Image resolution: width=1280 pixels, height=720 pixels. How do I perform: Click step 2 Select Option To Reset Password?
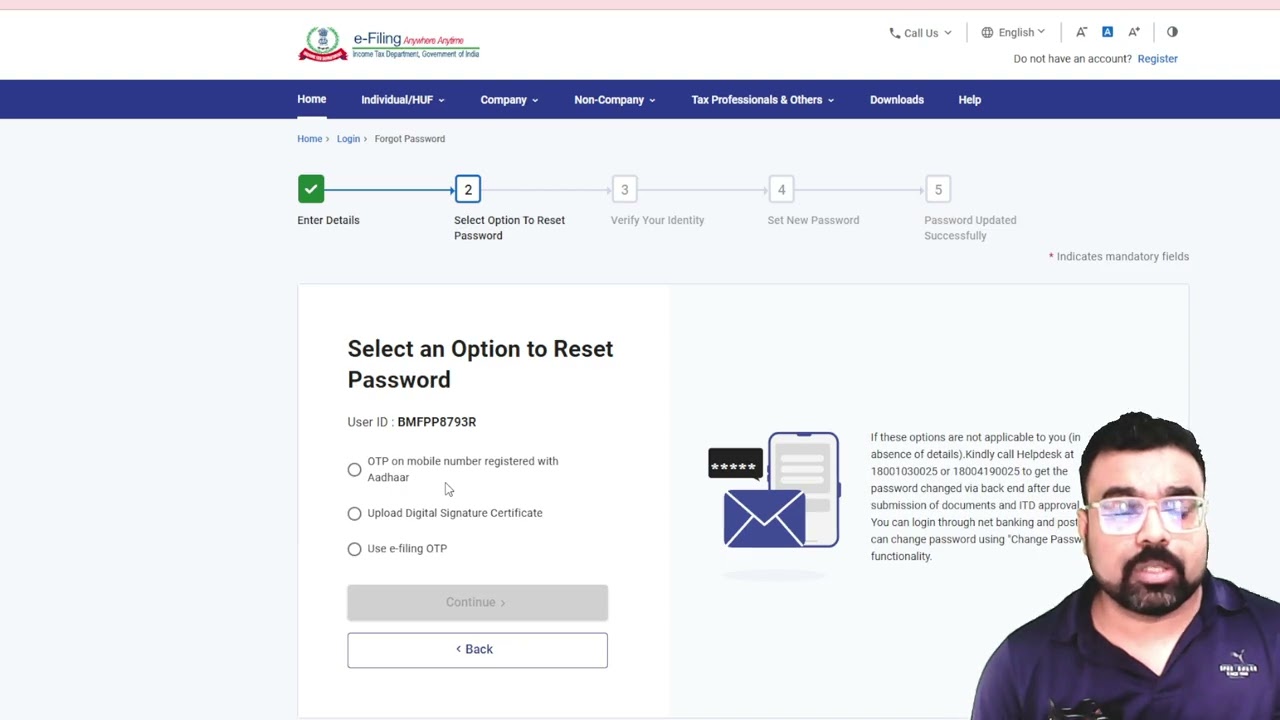coord(468,189)
